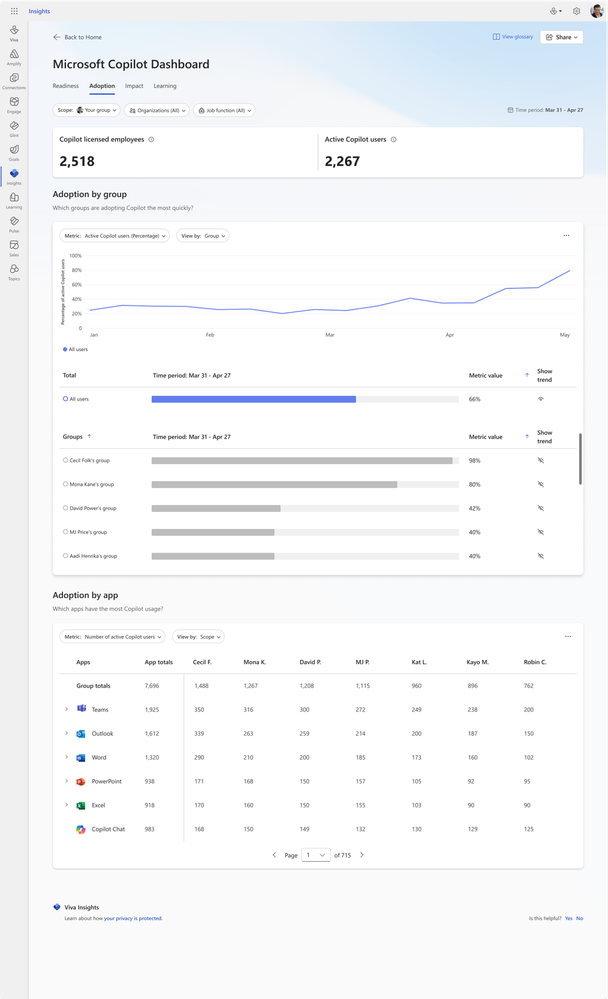608x999 pixels.
Task: Expand the Word row
Action: [x=66, y=757]
